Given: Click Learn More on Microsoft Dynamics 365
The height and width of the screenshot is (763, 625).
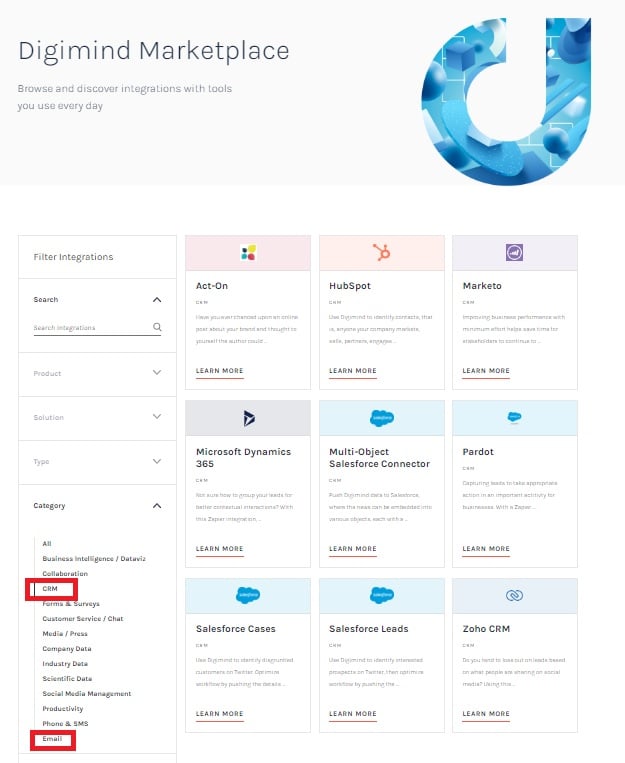Looking at the screenshot, I should click(220, 549).
